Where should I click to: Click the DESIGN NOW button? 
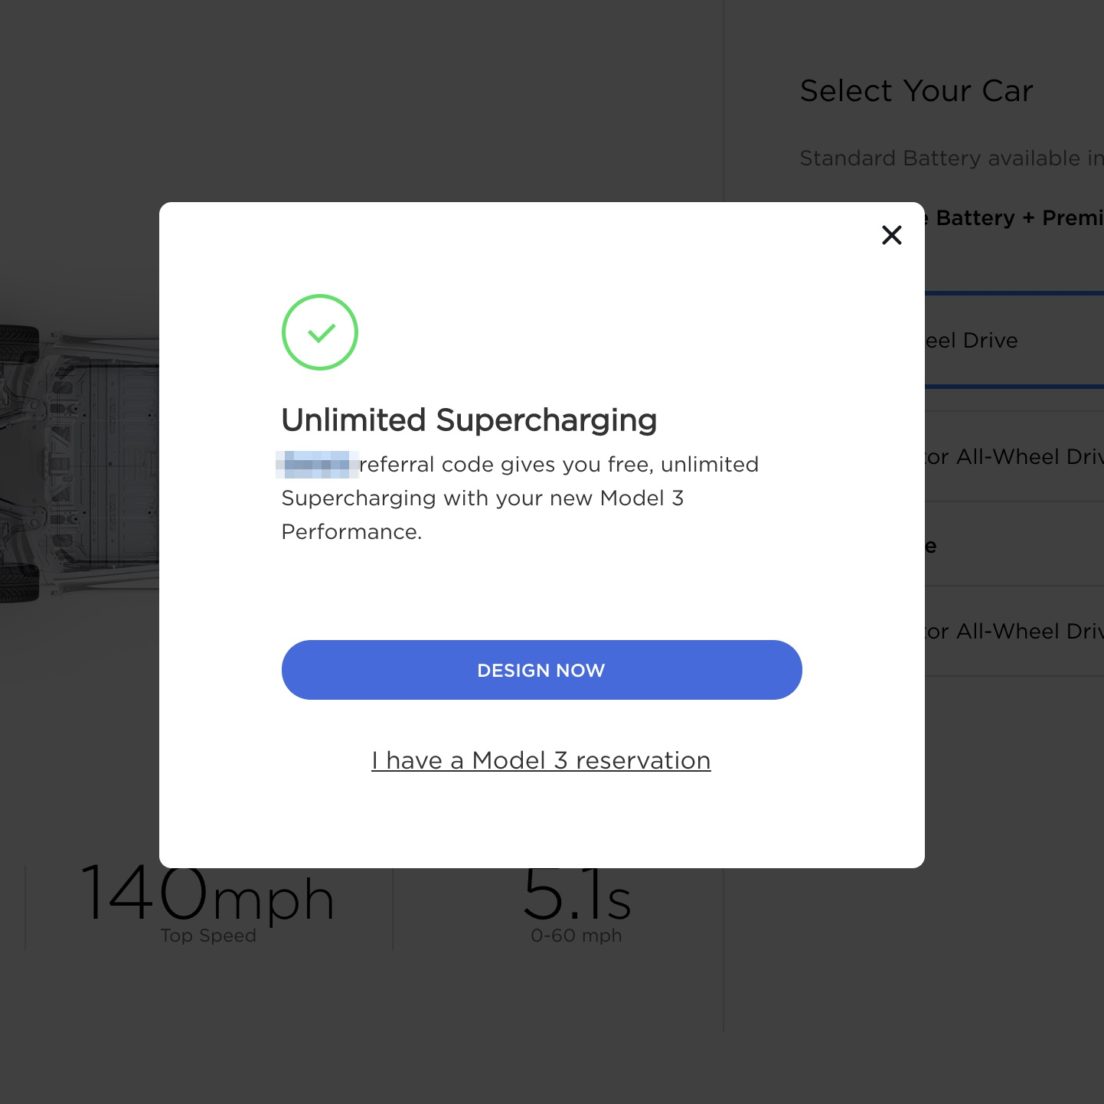point(541,670)
